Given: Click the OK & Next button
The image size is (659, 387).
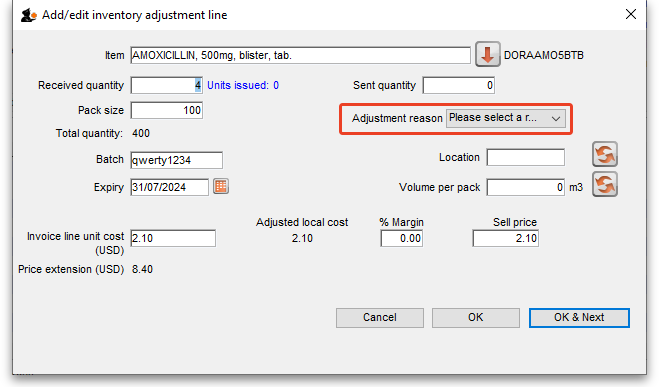Looking at the screenshot, I should point(579,318).
